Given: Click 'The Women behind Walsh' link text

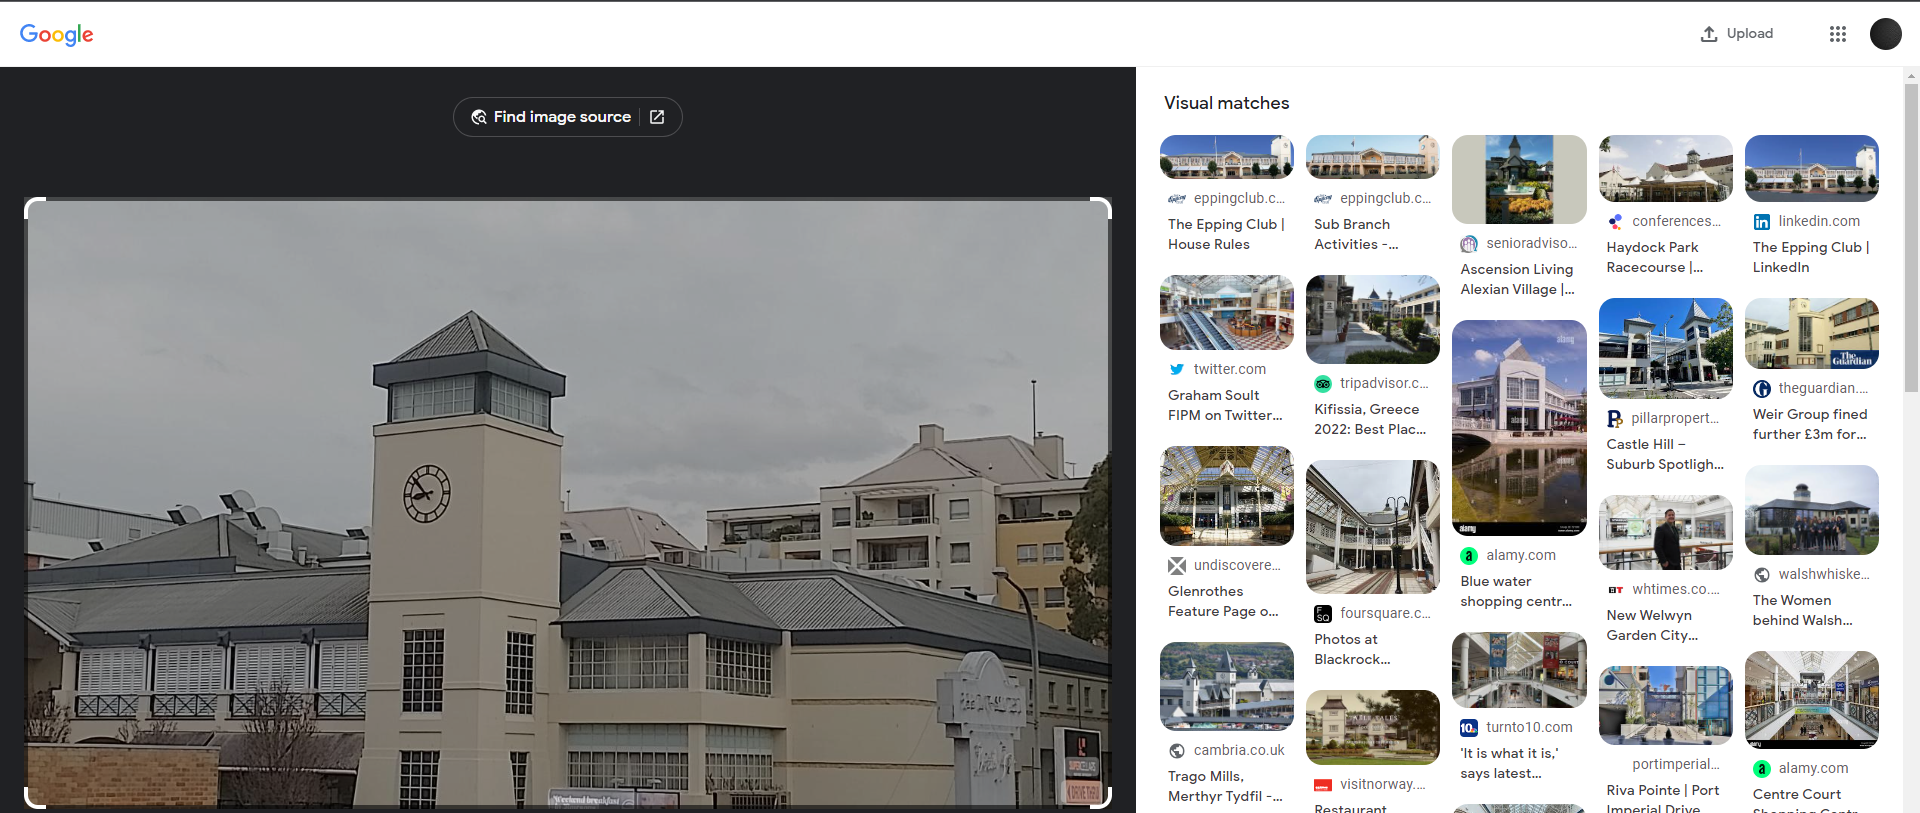Looking at the screenshot, I should 1803,610.
